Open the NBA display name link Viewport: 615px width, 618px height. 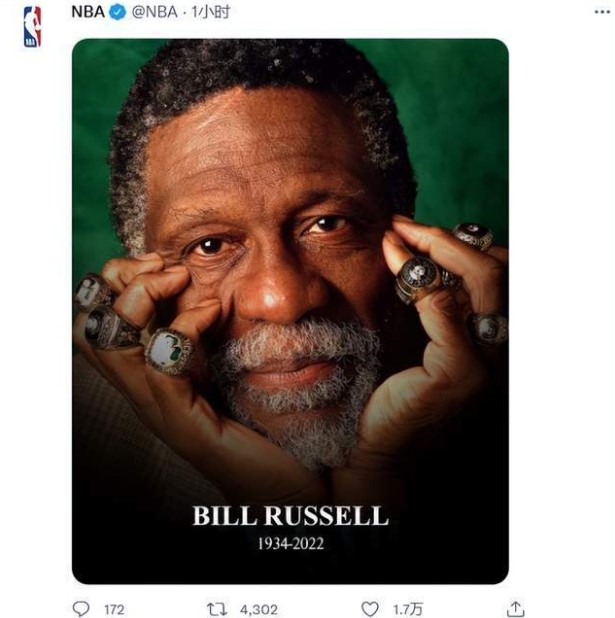click(88, 12)
